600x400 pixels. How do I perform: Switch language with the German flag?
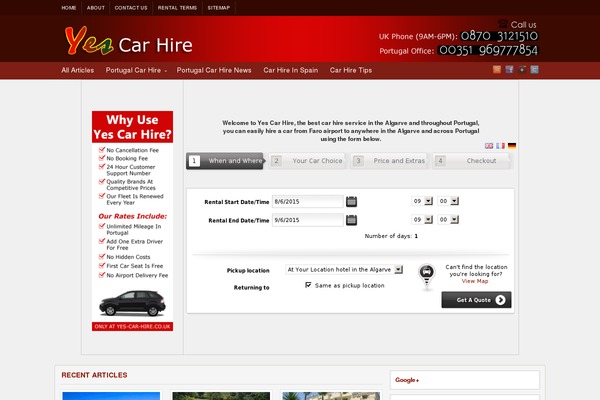coord(512,146)
